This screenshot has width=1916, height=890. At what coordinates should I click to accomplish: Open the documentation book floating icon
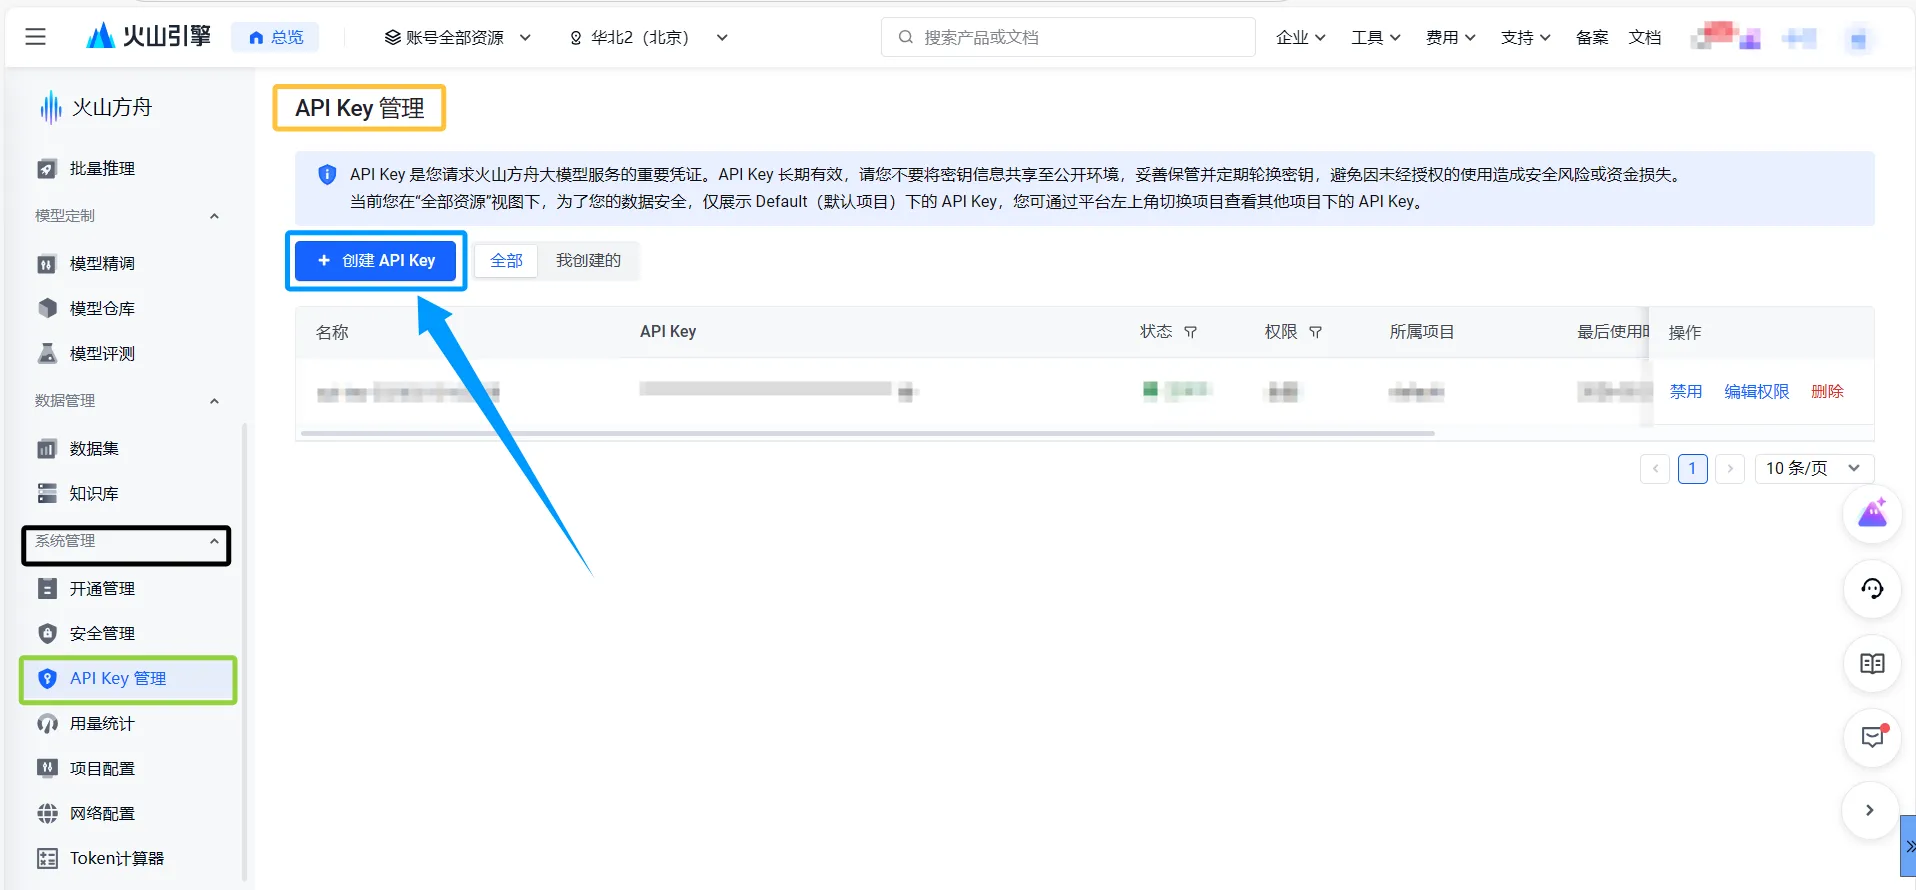[1872, 664]
